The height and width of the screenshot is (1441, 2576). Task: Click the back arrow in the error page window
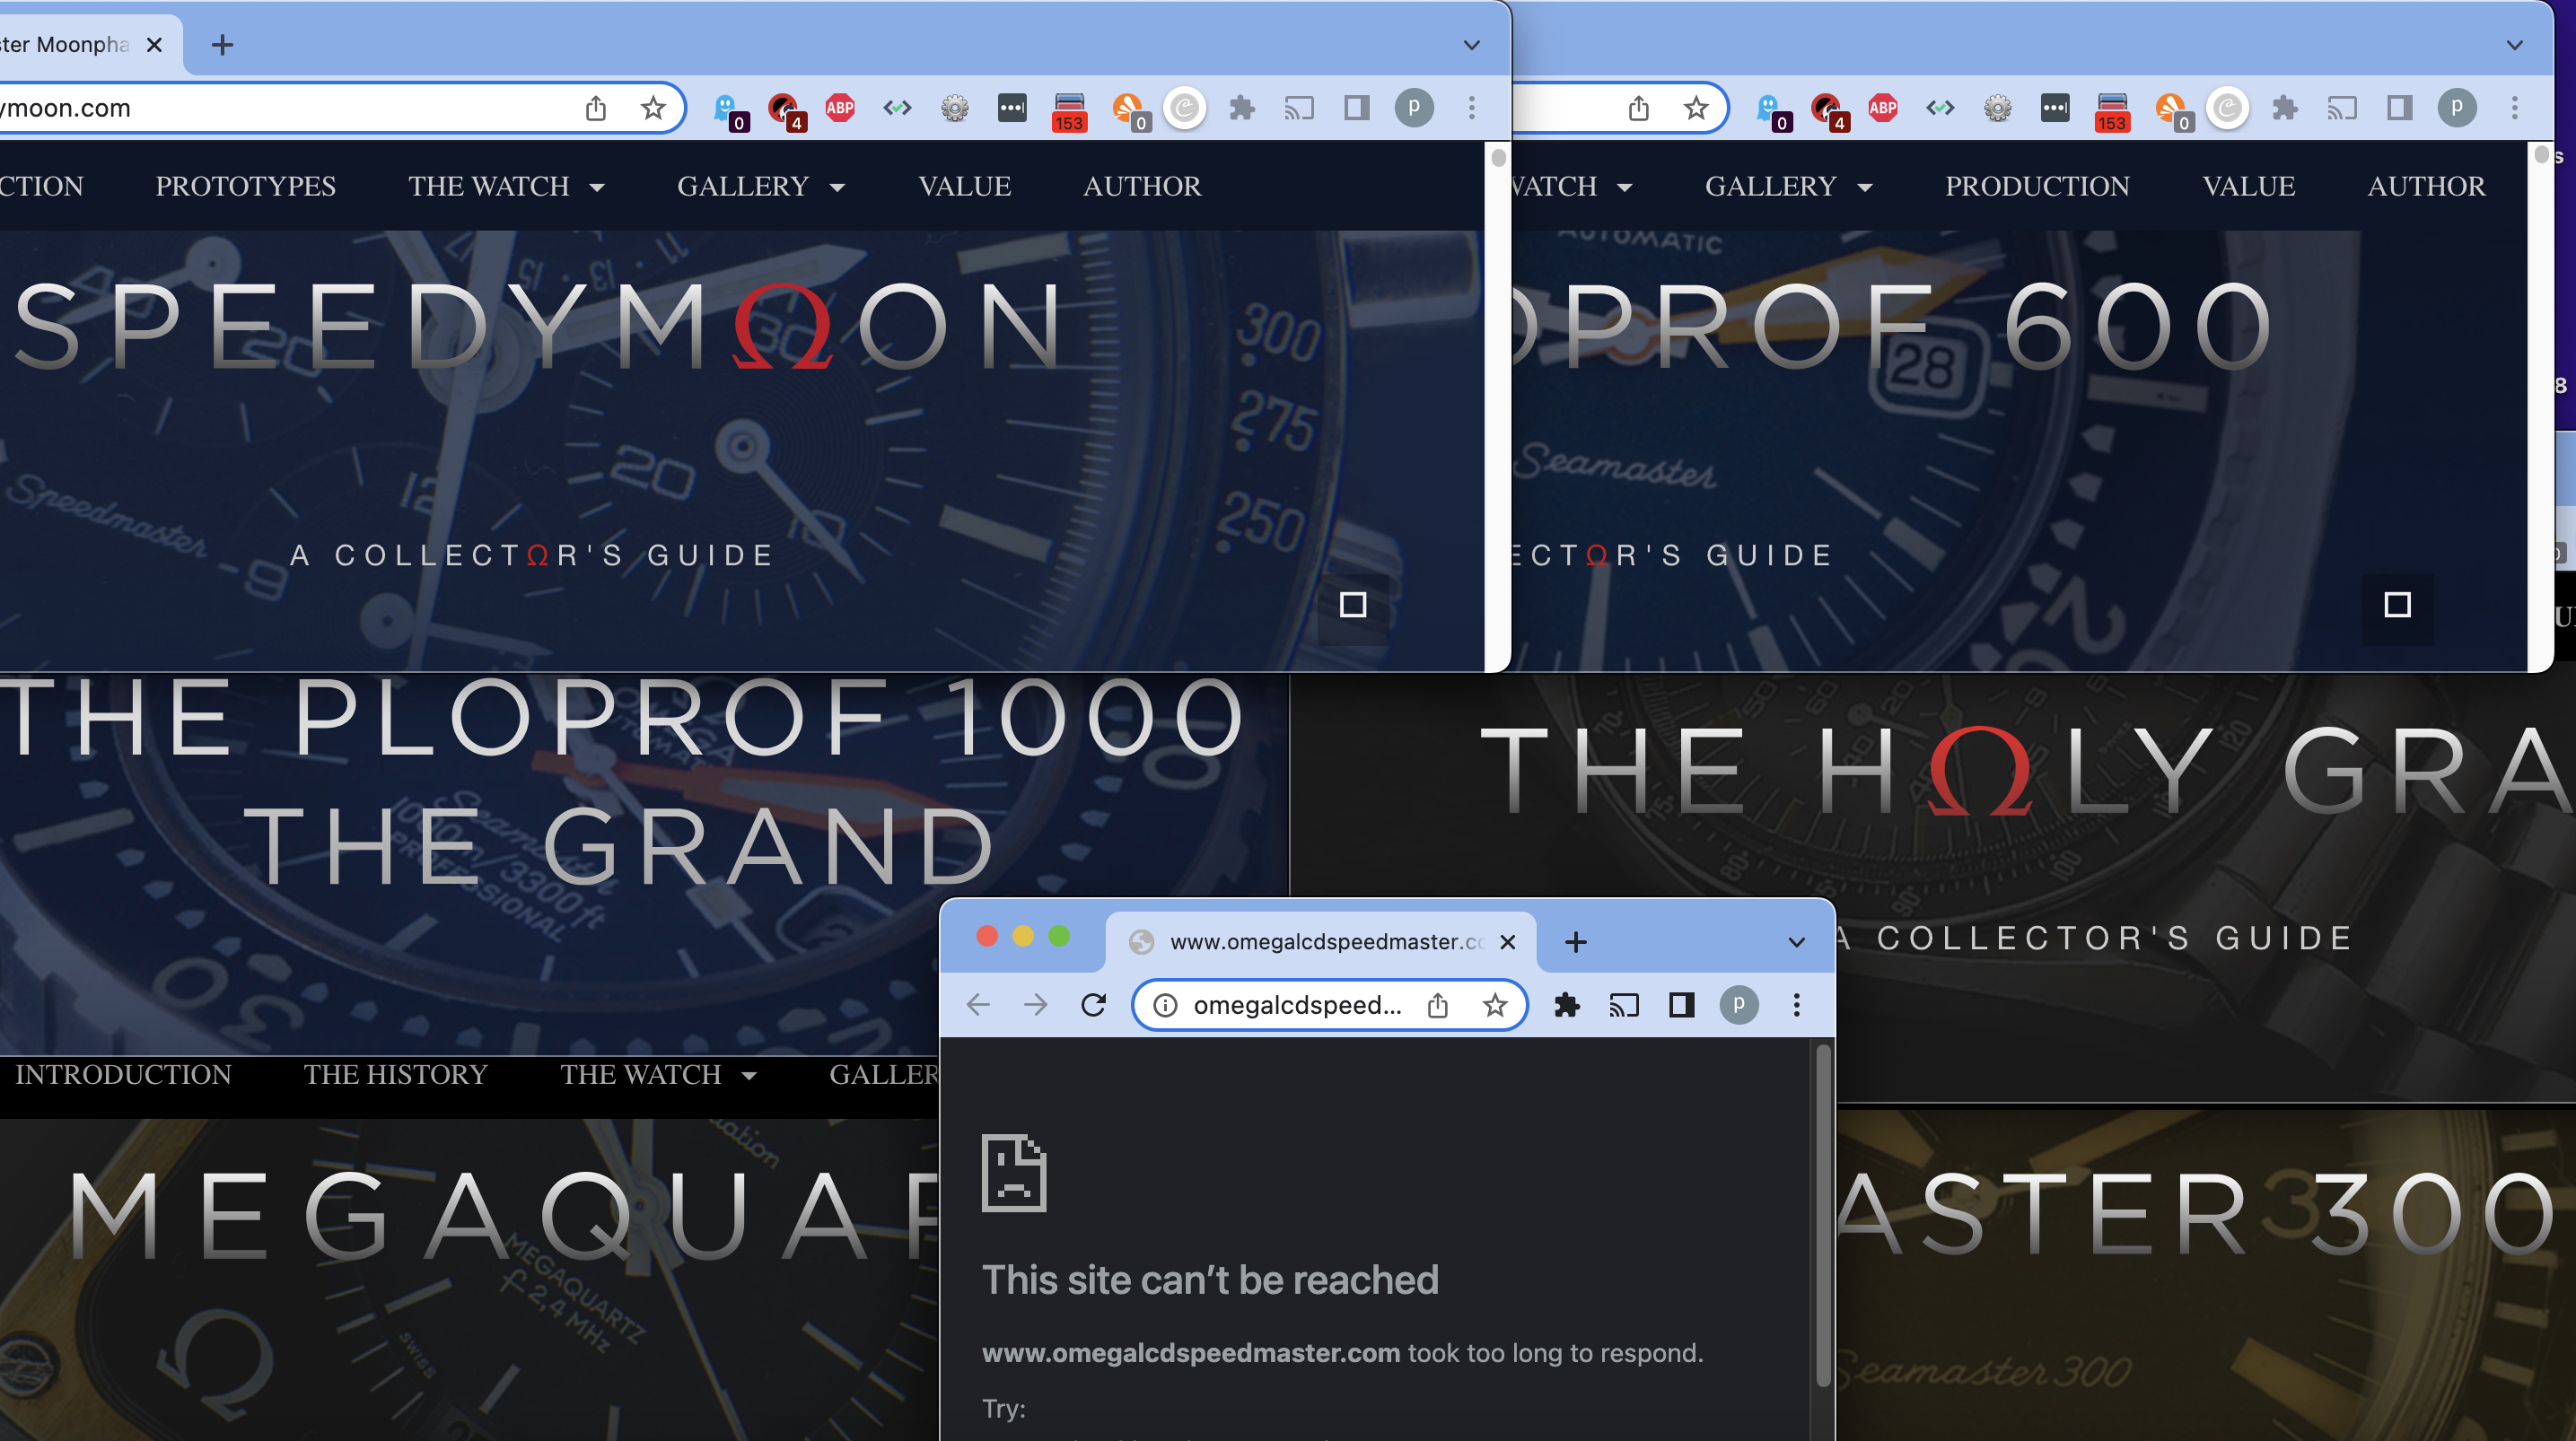tap(978, 1004)
